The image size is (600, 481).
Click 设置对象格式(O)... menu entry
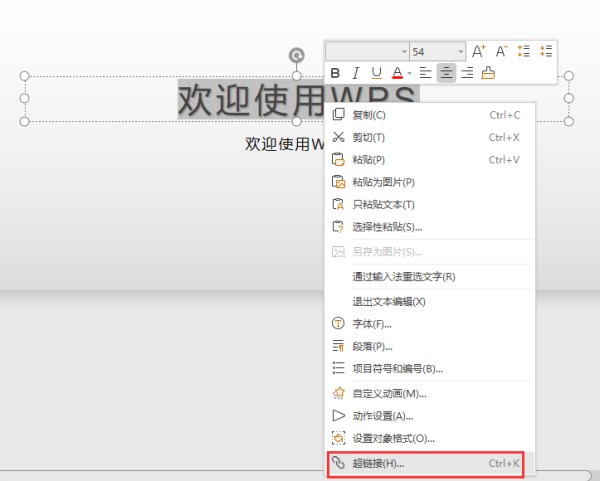[x=394, y=438]
